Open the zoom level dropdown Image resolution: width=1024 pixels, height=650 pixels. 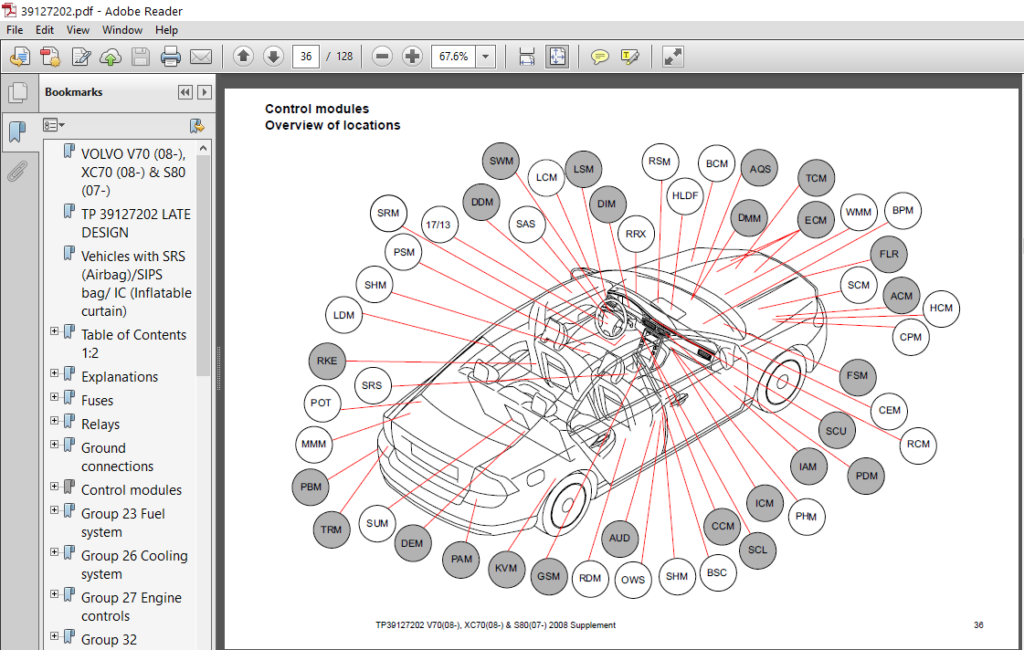(485, 57)
